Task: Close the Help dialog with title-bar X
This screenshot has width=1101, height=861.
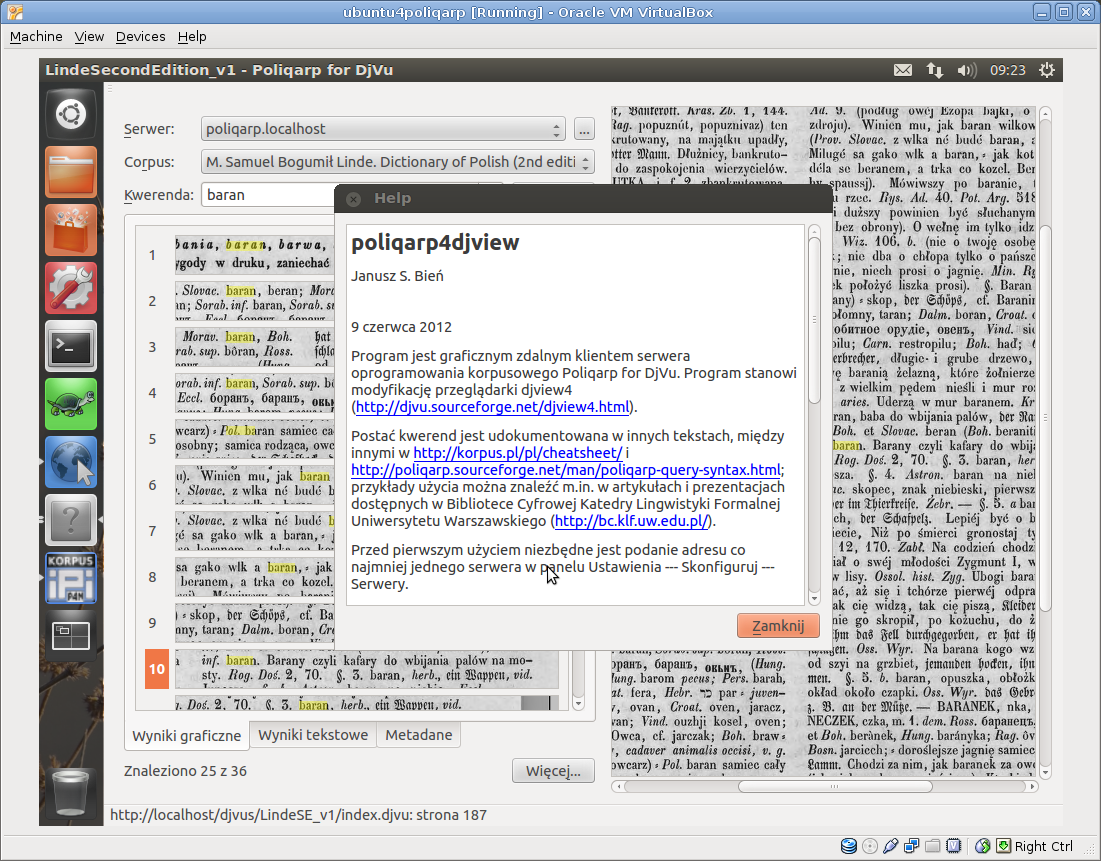Action: point(354,199)
